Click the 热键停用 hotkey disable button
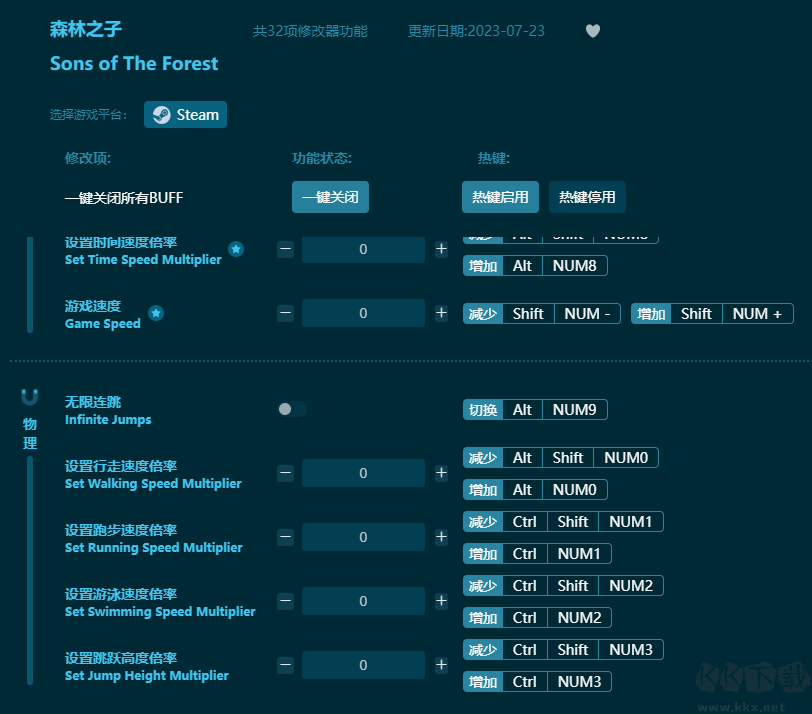 587,197
